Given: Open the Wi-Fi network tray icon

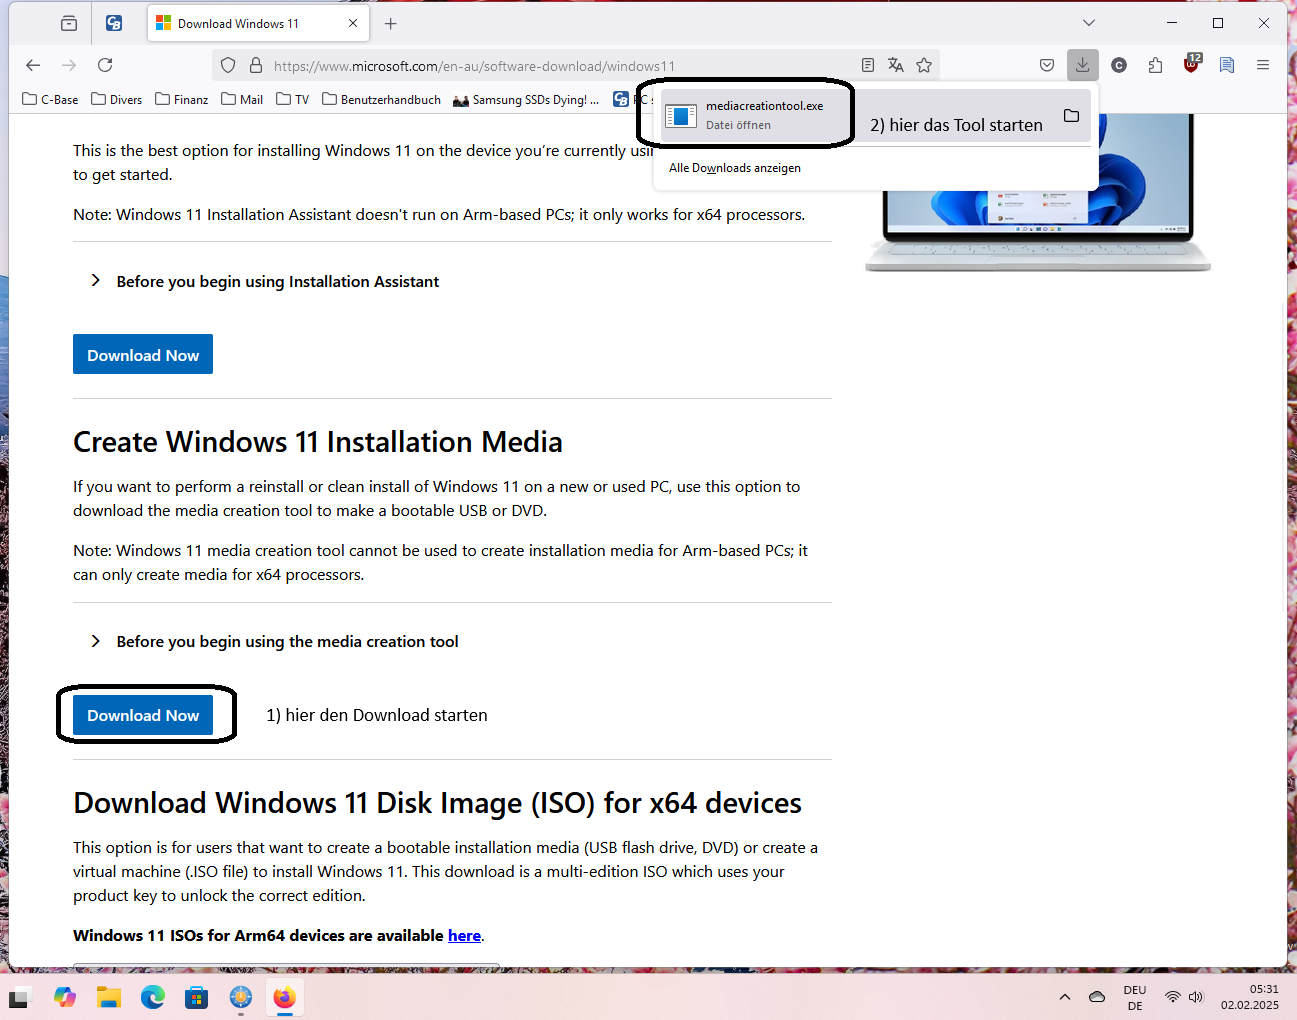Looking at the screenshot, I should pyautogui.click(x=1173, y=997).
